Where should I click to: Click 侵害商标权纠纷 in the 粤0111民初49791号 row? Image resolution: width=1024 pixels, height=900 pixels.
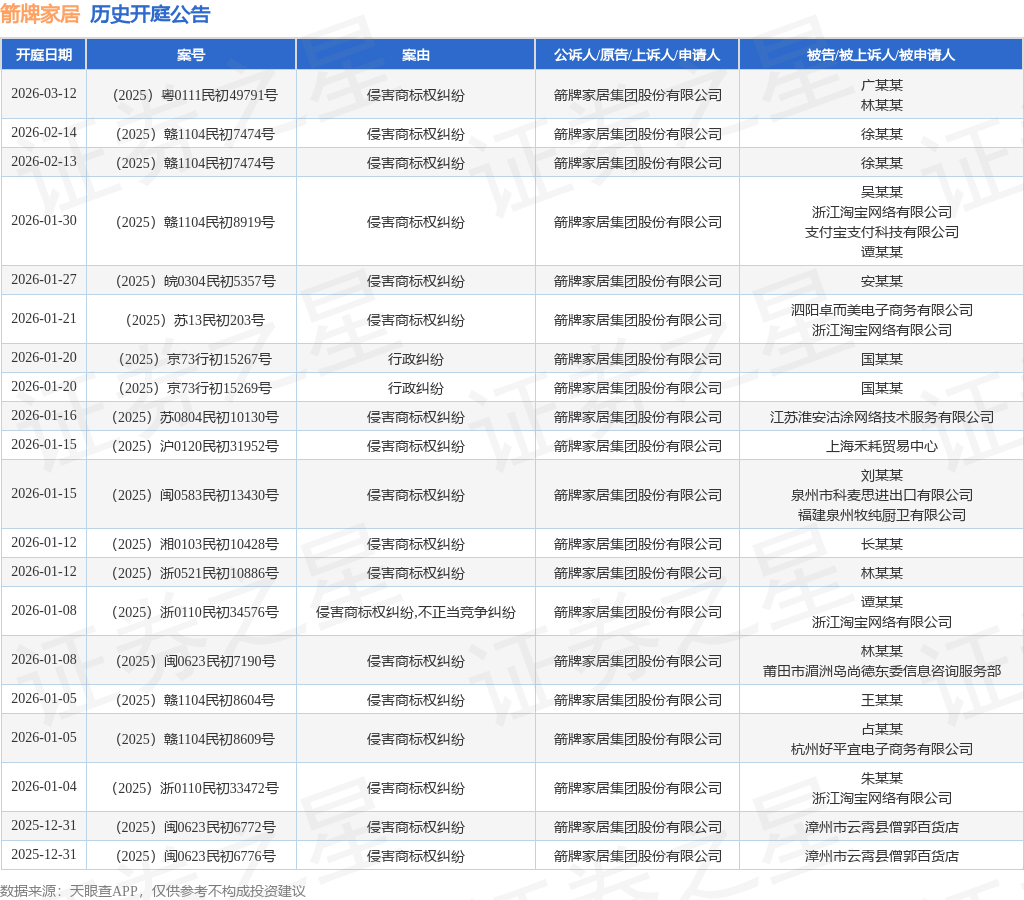click(415, 95)
